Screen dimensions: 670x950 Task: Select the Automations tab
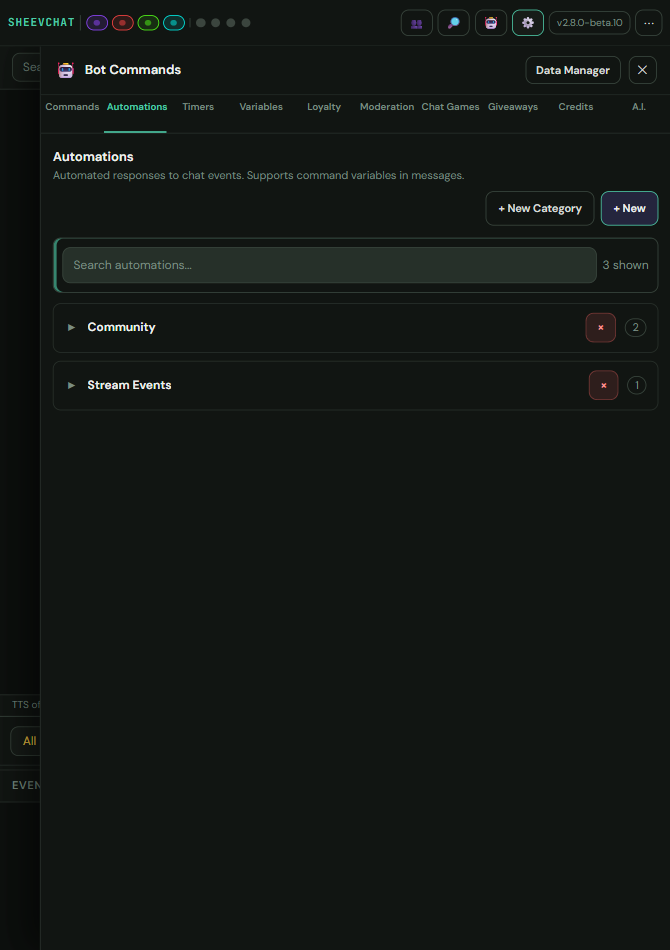click(137, 107)
